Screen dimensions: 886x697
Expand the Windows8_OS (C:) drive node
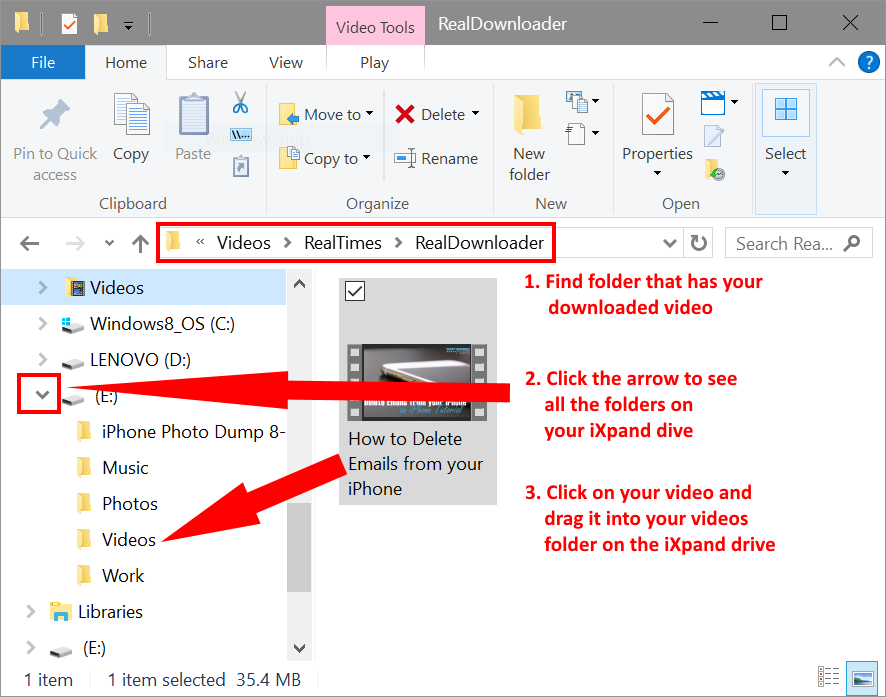click(42, 324)
